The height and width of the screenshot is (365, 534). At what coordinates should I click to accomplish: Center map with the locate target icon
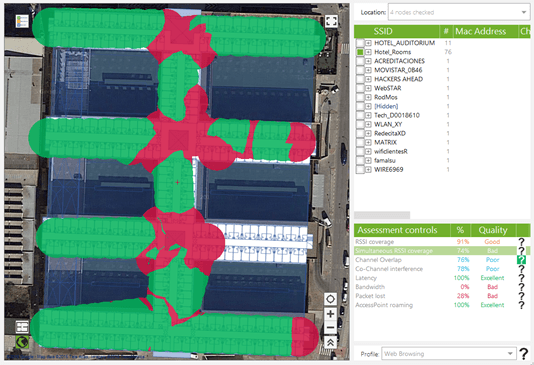click(x=330, y=299)
